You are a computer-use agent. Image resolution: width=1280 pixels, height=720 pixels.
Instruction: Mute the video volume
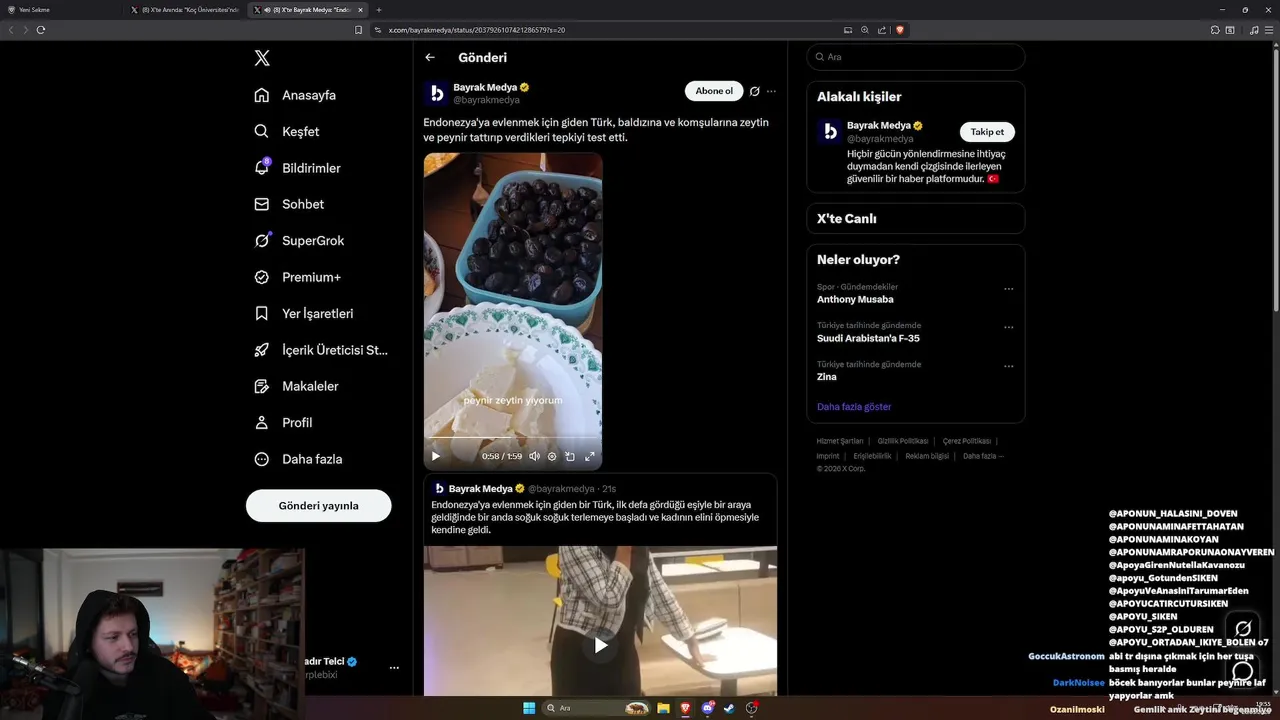[534, 456]
